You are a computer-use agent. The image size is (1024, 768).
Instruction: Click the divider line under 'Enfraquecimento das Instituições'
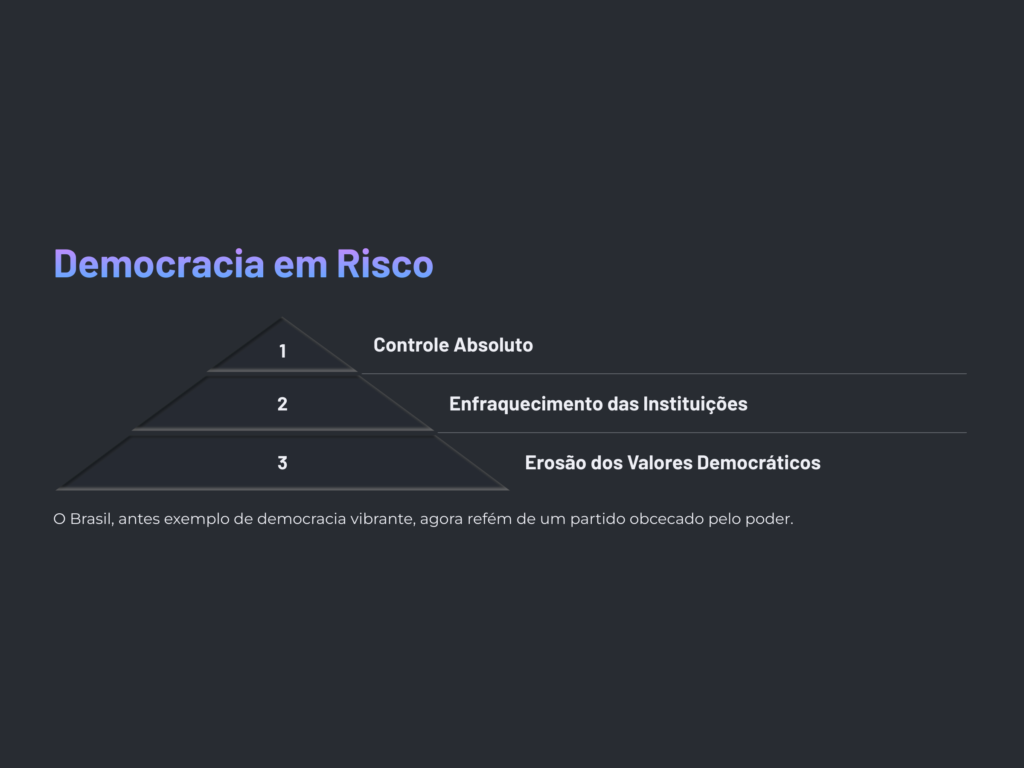pyautogui.click(x=701, y=432)
